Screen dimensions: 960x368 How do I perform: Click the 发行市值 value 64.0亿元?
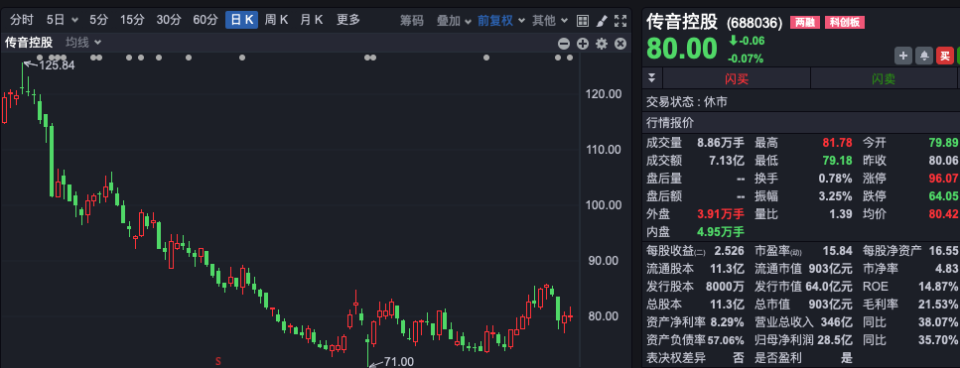[830, 287]
